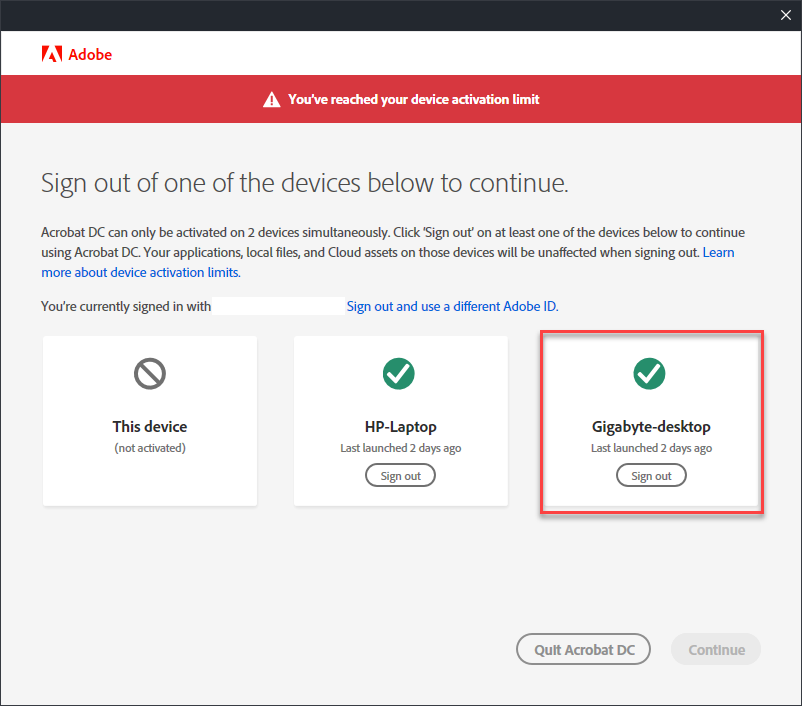Click the green checkmark on HP-Laptop

pyautogui.click(x=399, y=374)
